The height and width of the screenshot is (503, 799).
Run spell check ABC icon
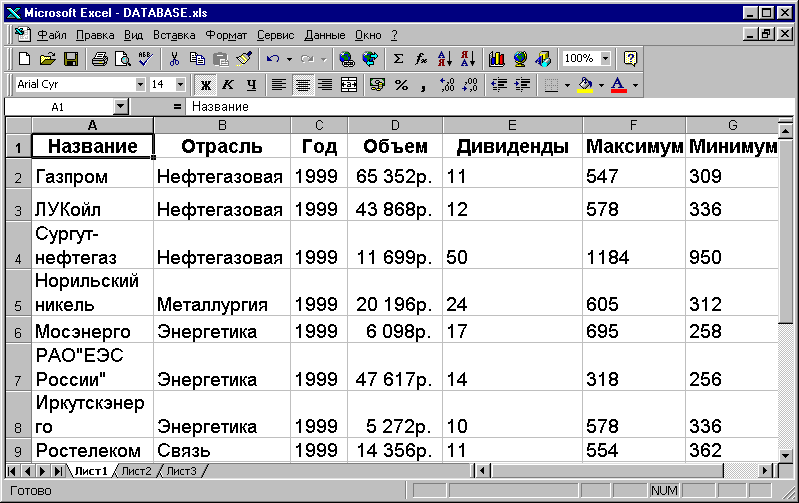[x=146, y=59]
